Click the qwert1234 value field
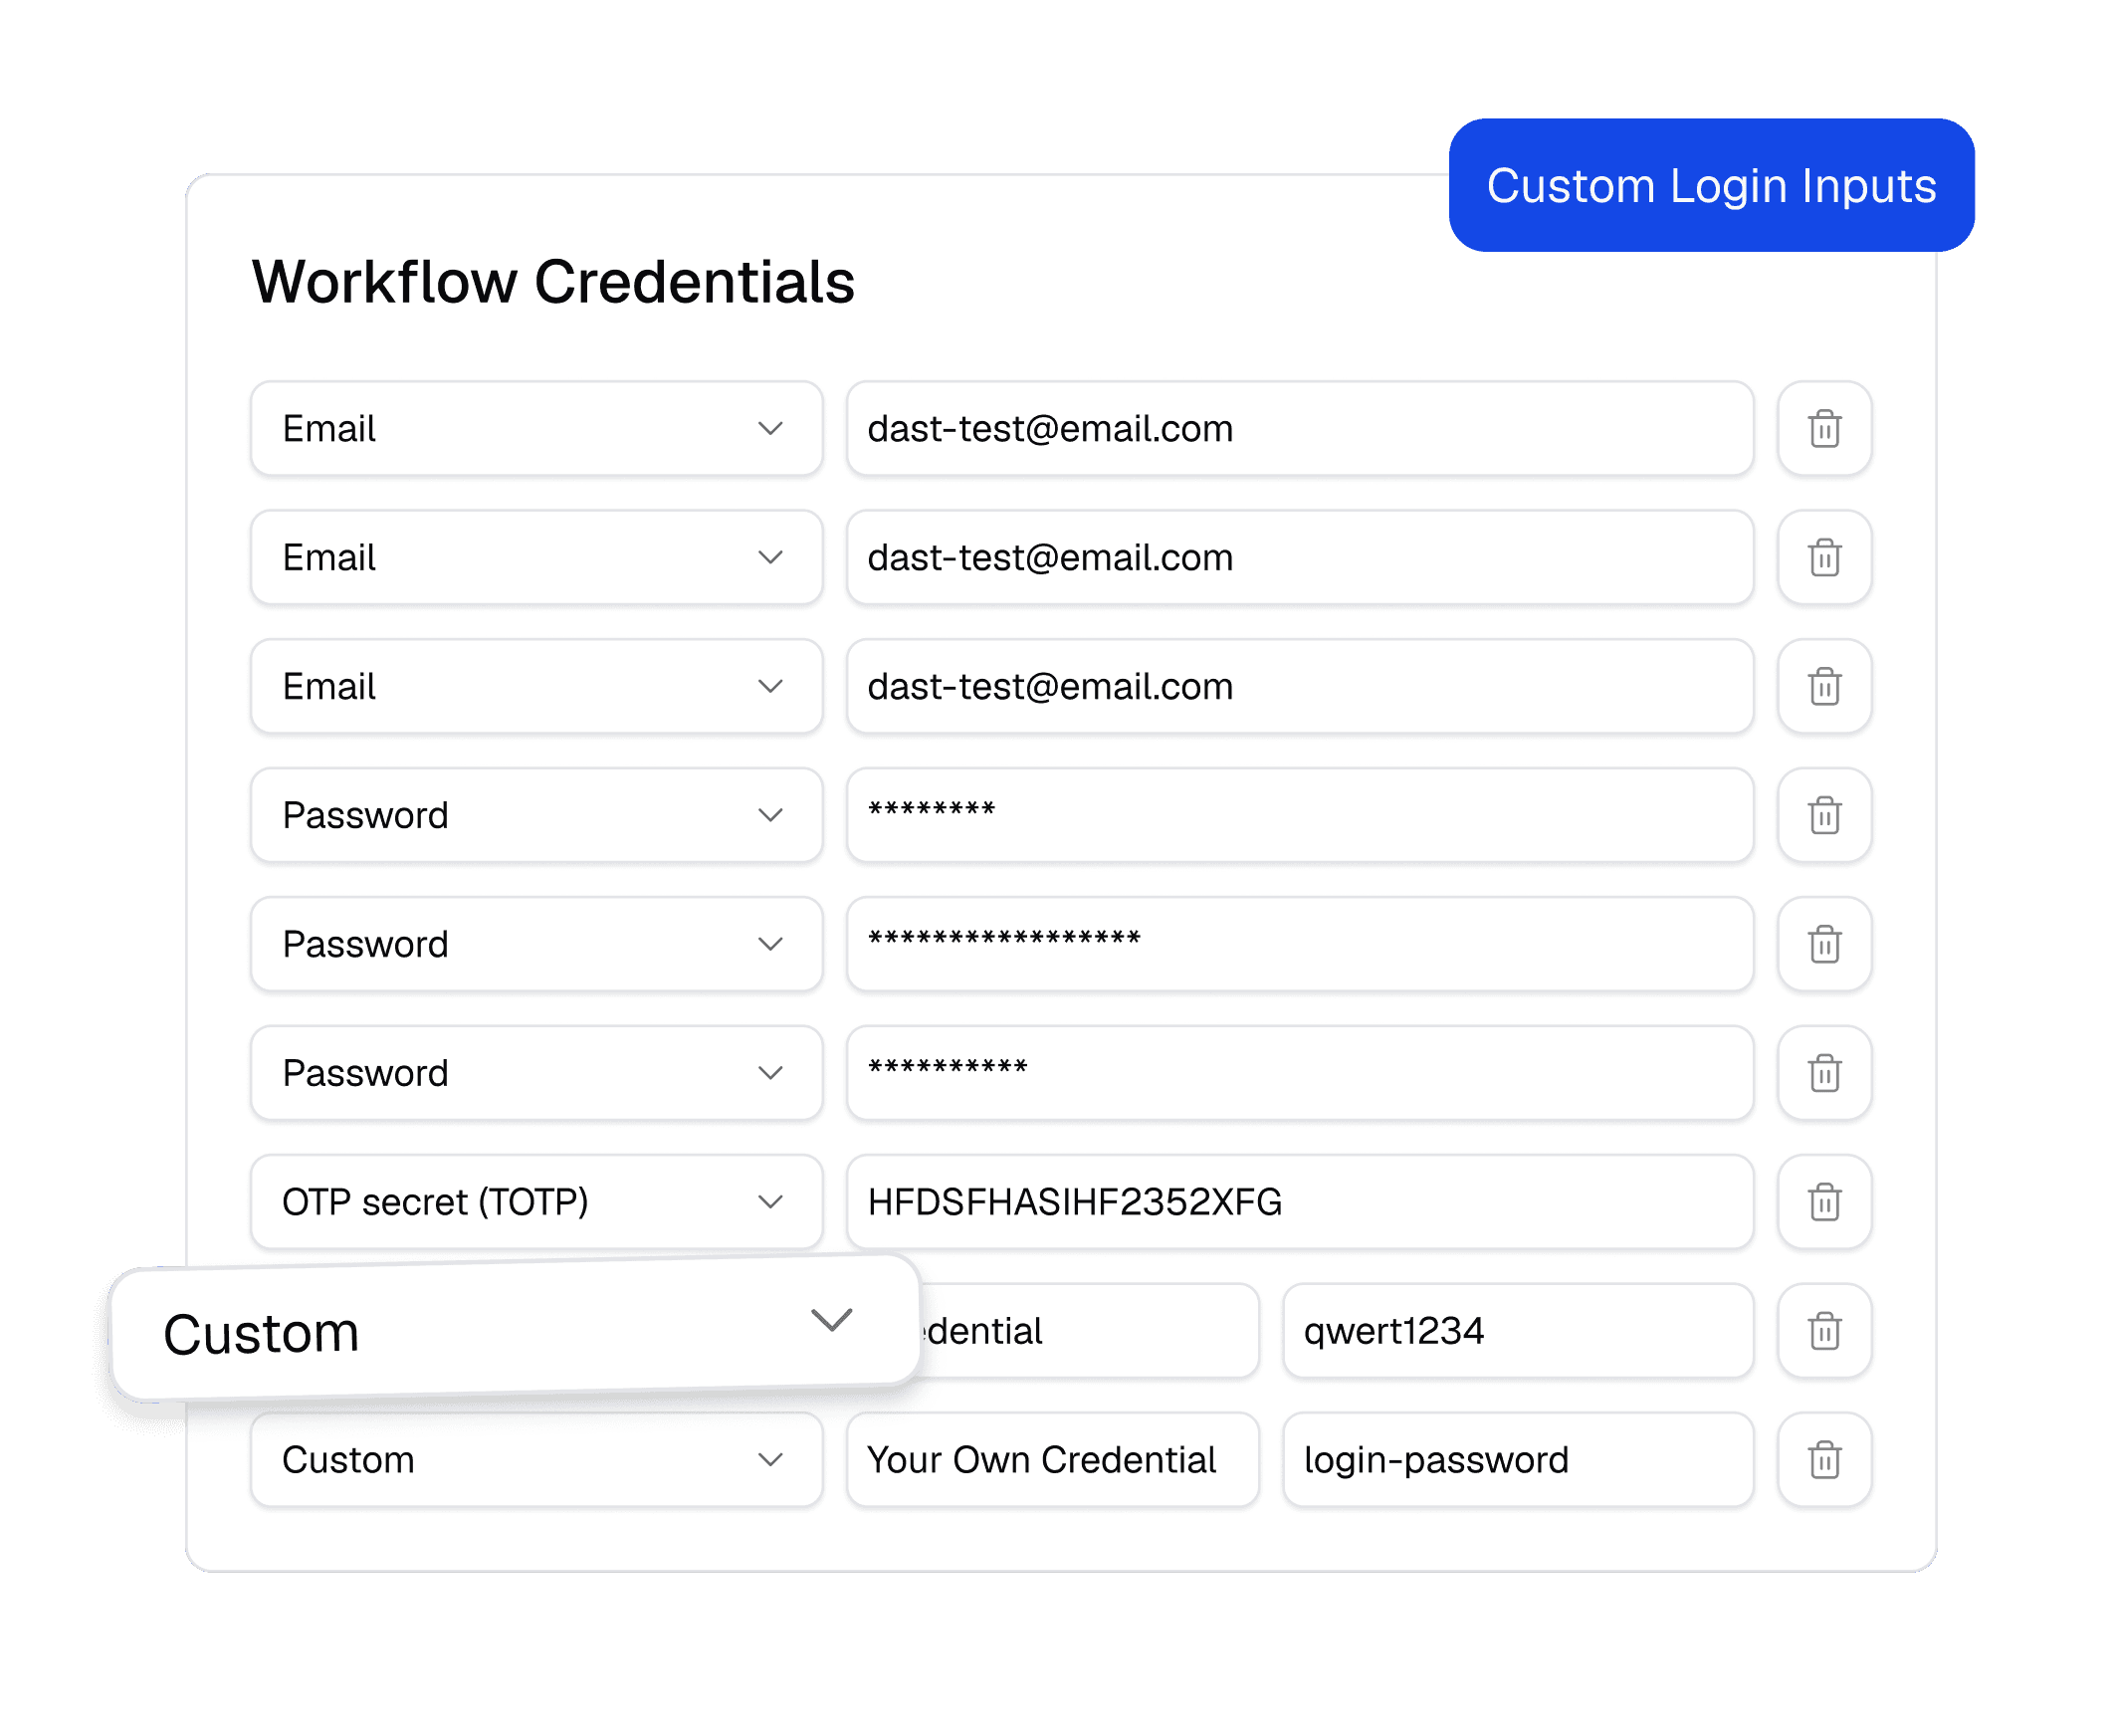The width and height of the screenshot is (2118, 1736). click(x=1517, y=1330)
